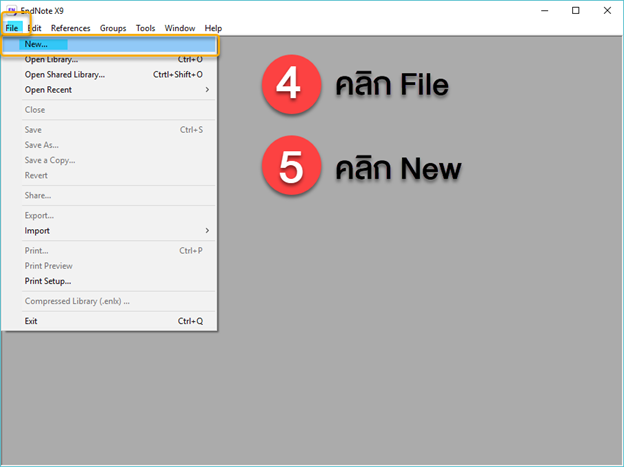Click the red step 5 circle marker
This screenshot has height=467, width=624.
pyautogui.click(x=290, y=167)
